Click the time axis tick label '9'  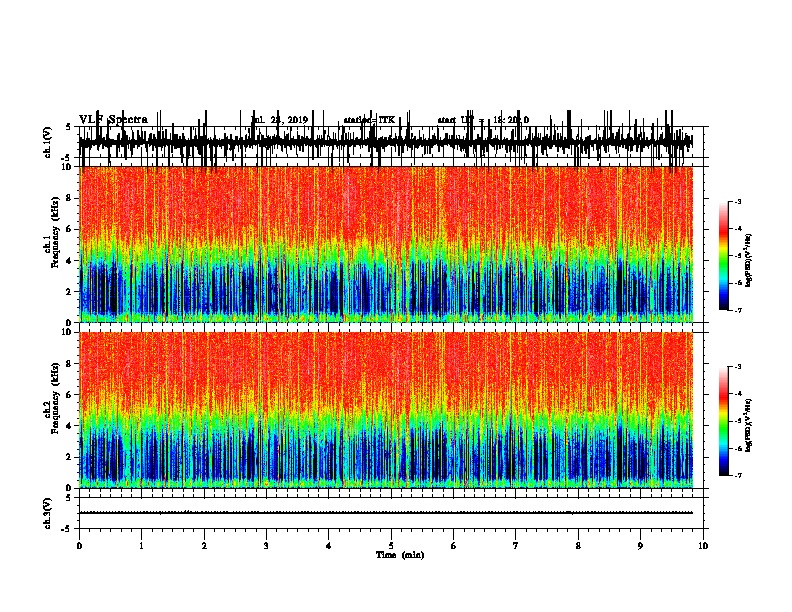640,546
